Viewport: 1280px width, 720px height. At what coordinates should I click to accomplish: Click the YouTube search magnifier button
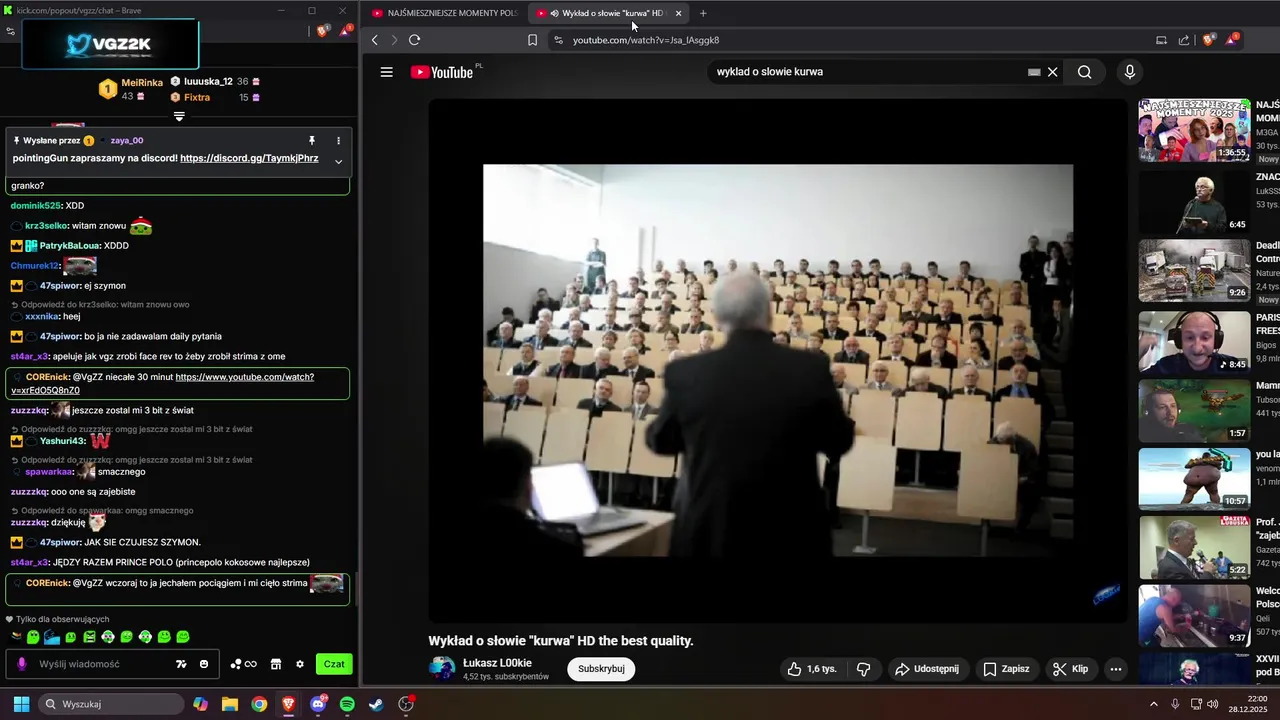click(x=1084, y=72)
